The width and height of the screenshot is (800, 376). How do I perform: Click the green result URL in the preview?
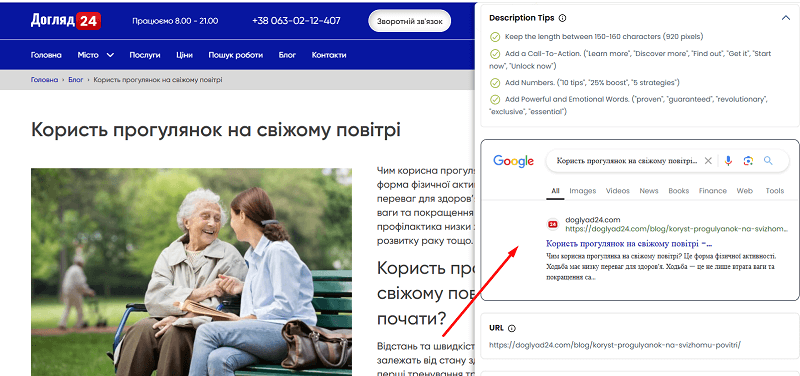click(677, 229)
